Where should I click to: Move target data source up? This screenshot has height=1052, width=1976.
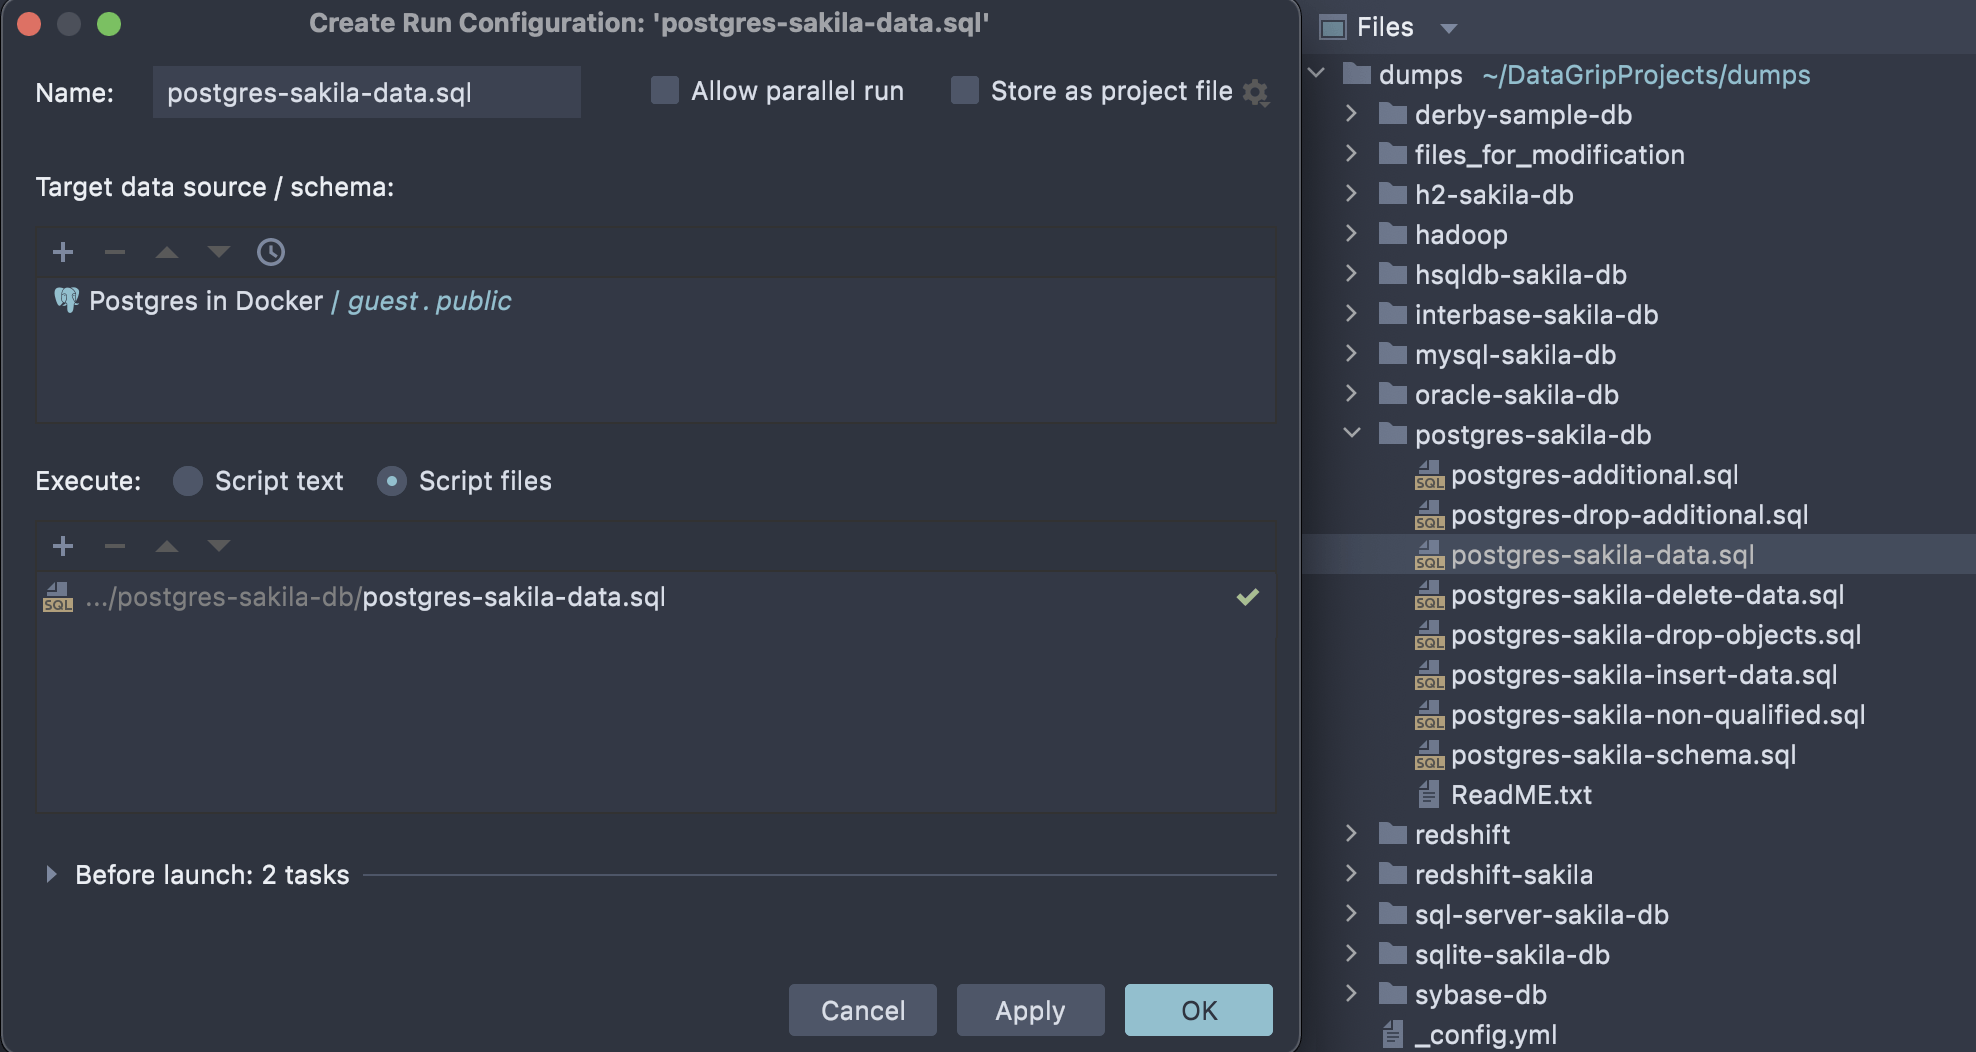(167, 252)
